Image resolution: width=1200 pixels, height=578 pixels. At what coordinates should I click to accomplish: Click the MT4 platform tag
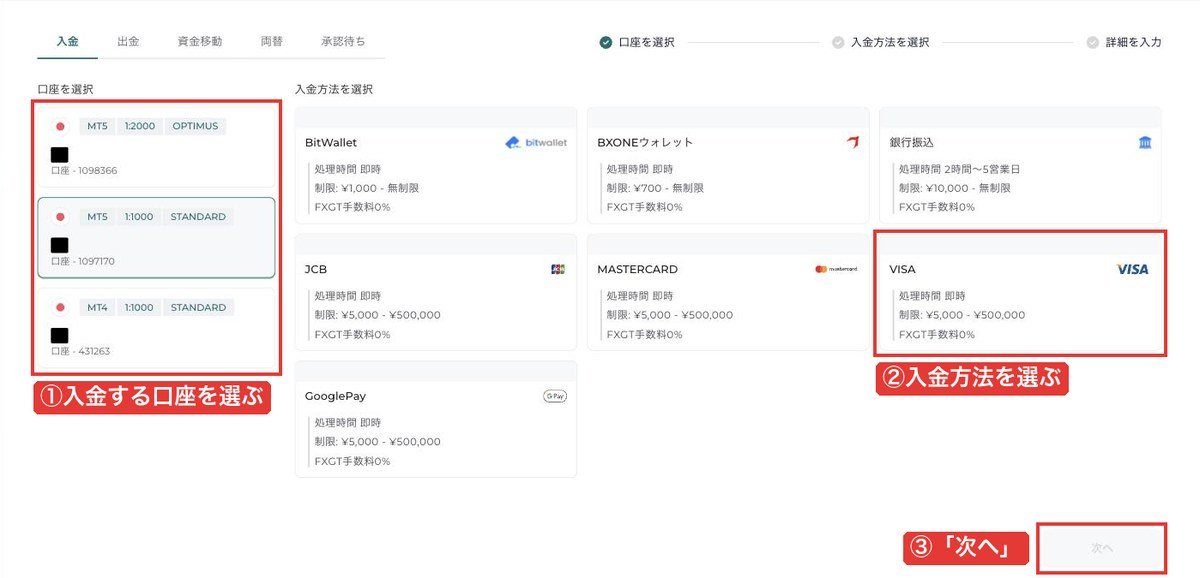[x=97, y=308]
